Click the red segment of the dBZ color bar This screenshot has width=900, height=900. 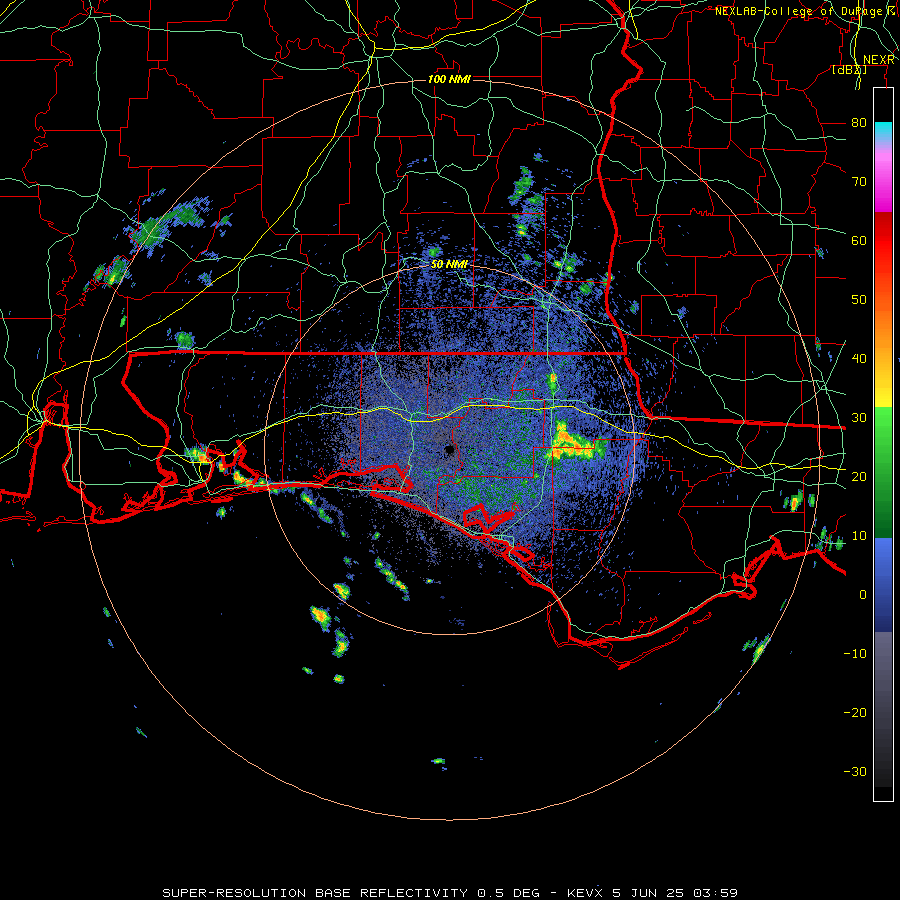883,241
